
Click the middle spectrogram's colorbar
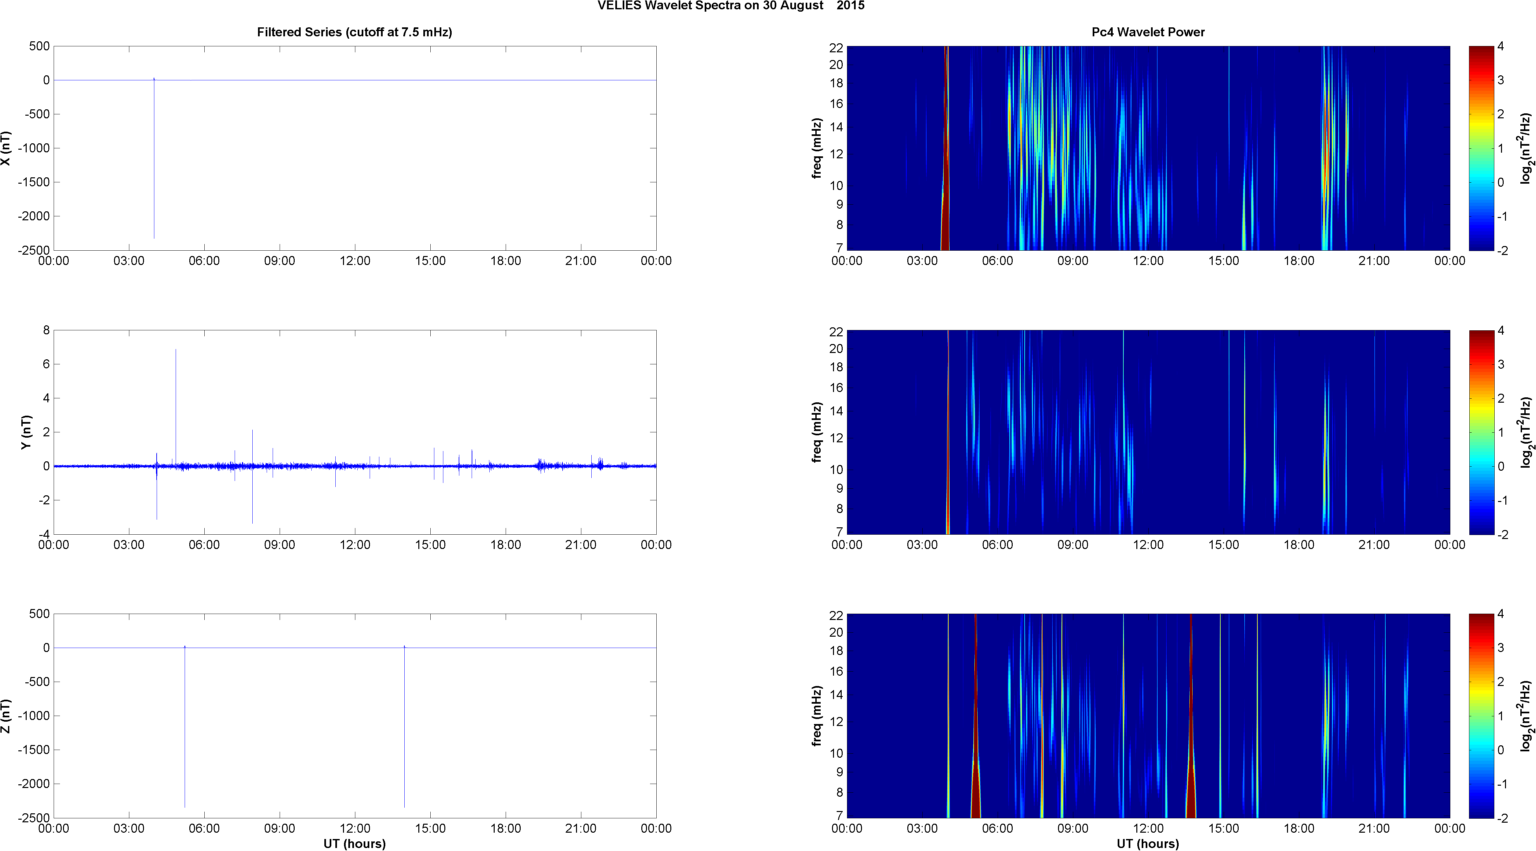[1480, 432]
